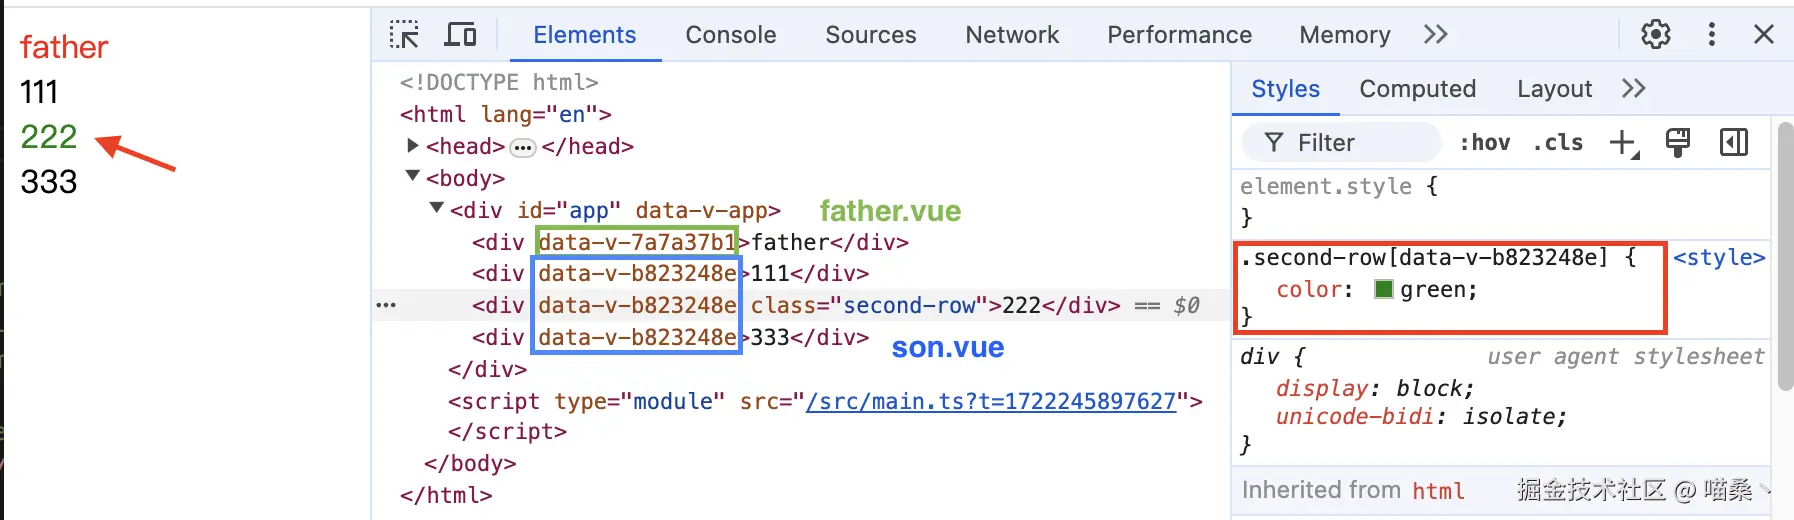Open the DevTools three-dot menu
The image size is (1794, 520).
click(1711, 35)
